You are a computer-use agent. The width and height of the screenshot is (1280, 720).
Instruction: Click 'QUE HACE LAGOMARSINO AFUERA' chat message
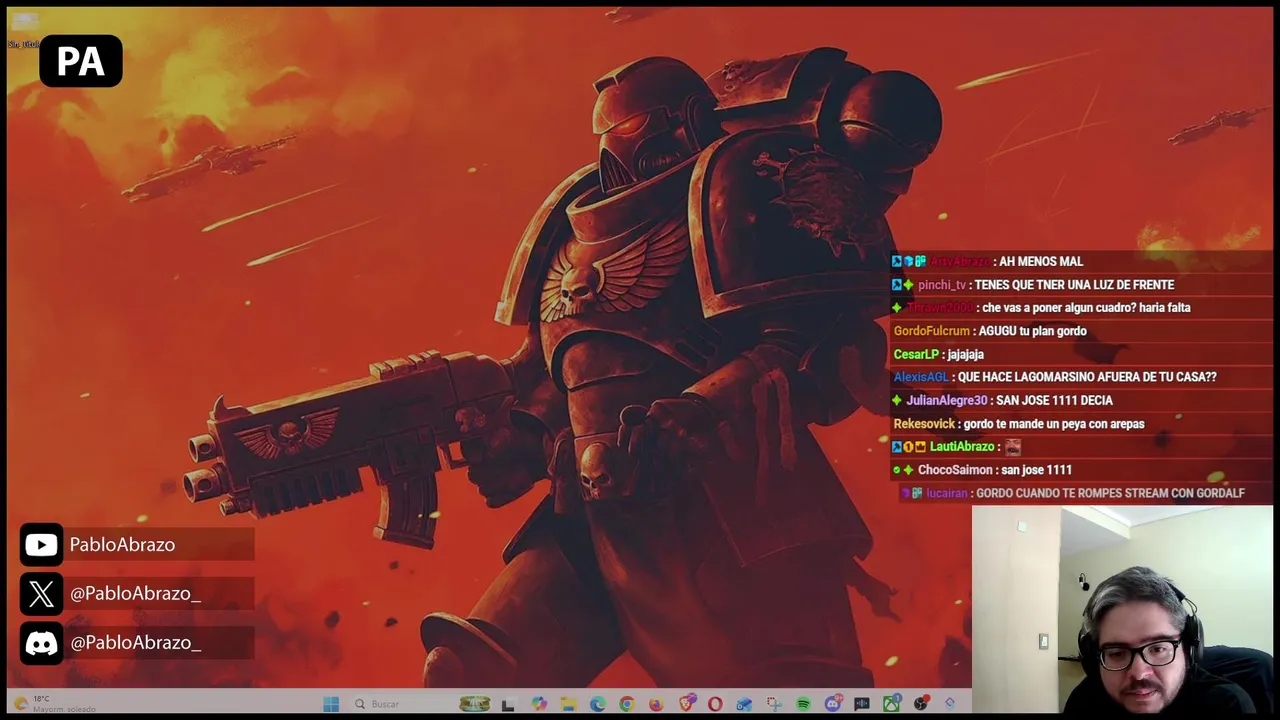coord(1086,377)
